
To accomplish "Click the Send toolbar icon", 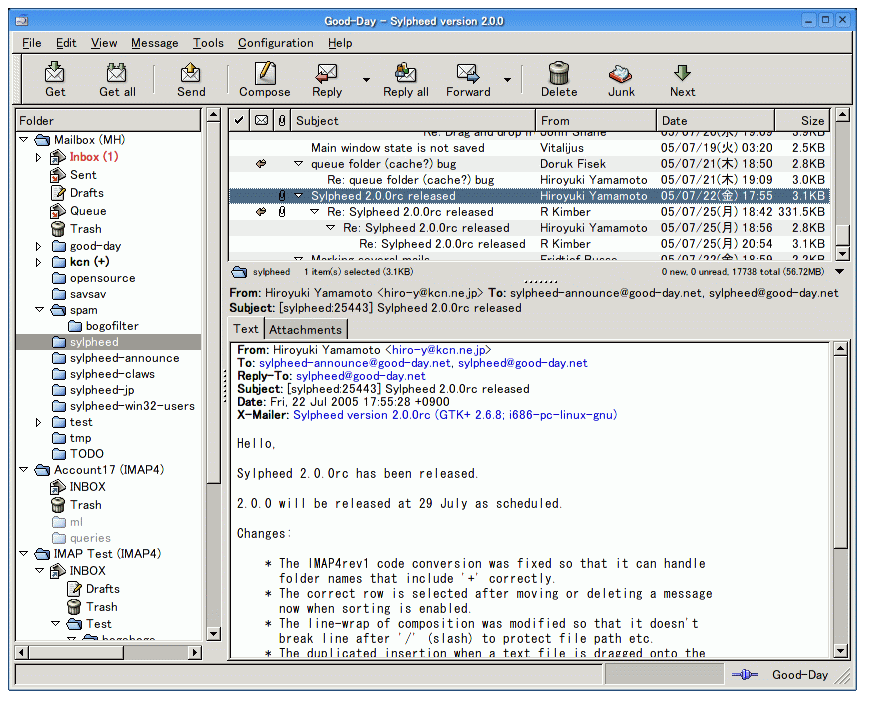I will point(191,73).
